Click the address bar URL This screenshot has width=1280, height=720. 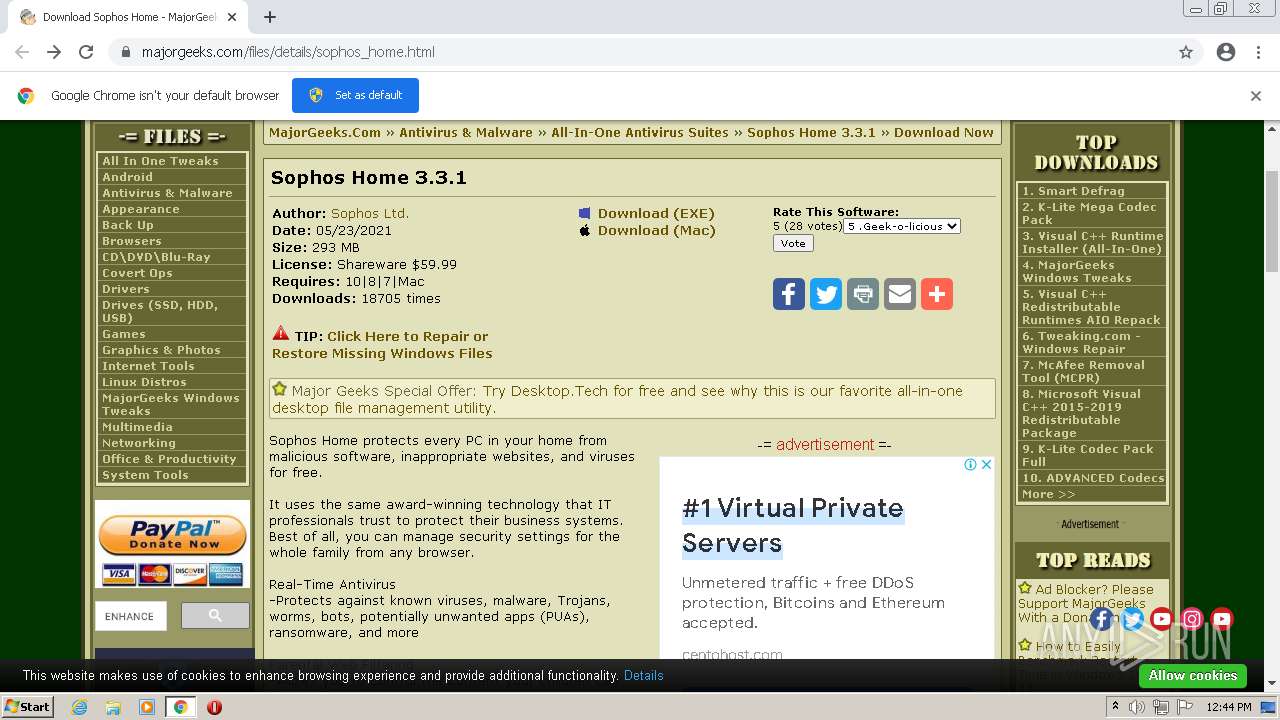(x=288, y=52)
